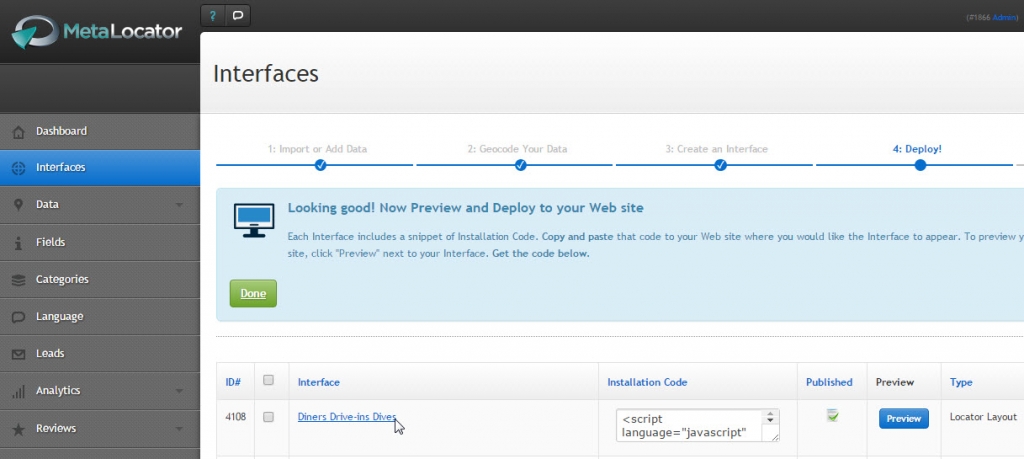The image size is (1024, 459).
Task: Click the green Done button
Action: point(253,293)
